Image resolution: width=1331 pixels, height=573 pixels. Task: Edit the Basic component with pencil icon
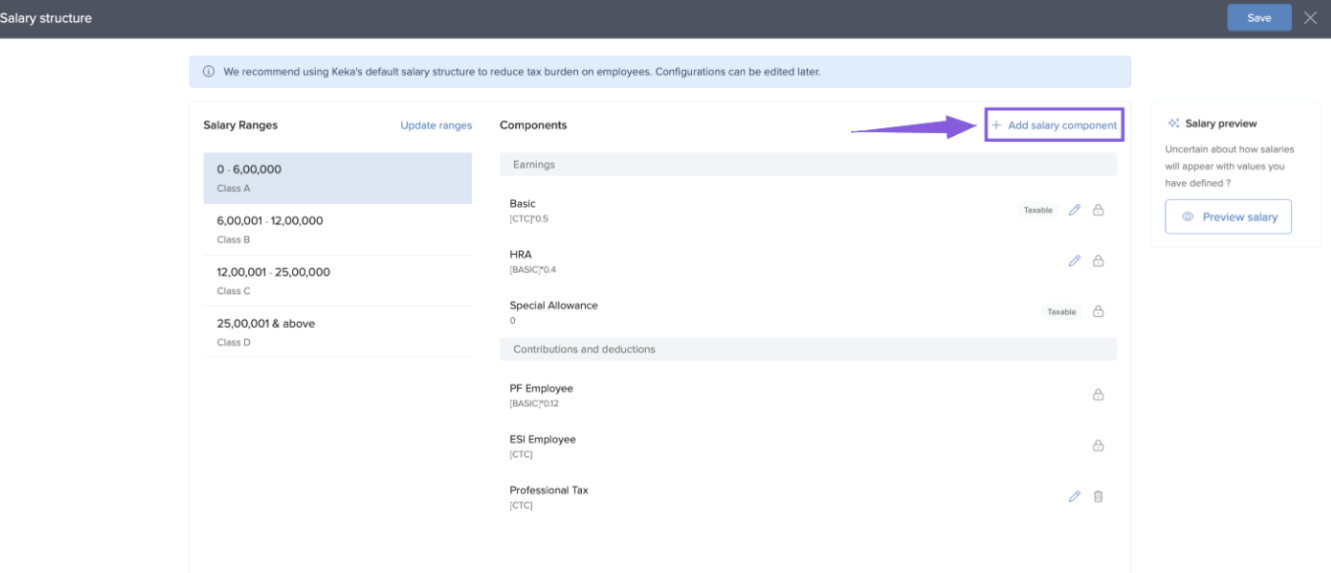(1075, 210)
